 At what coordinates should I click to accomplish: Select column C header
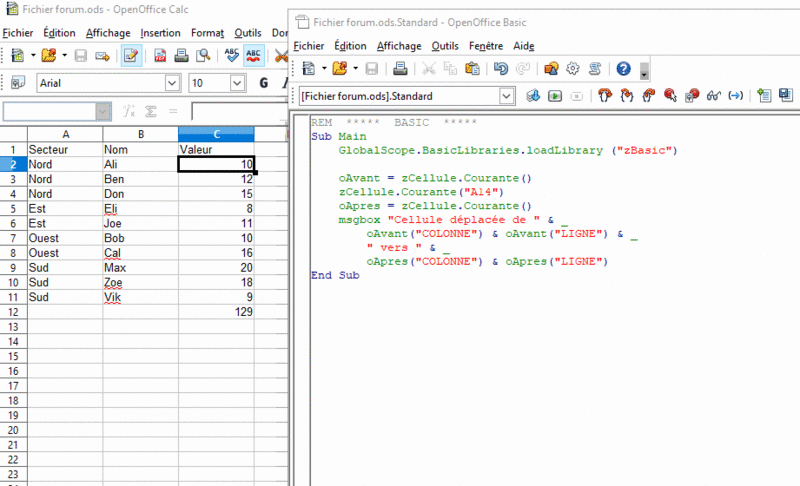click(x=216, y=134)
